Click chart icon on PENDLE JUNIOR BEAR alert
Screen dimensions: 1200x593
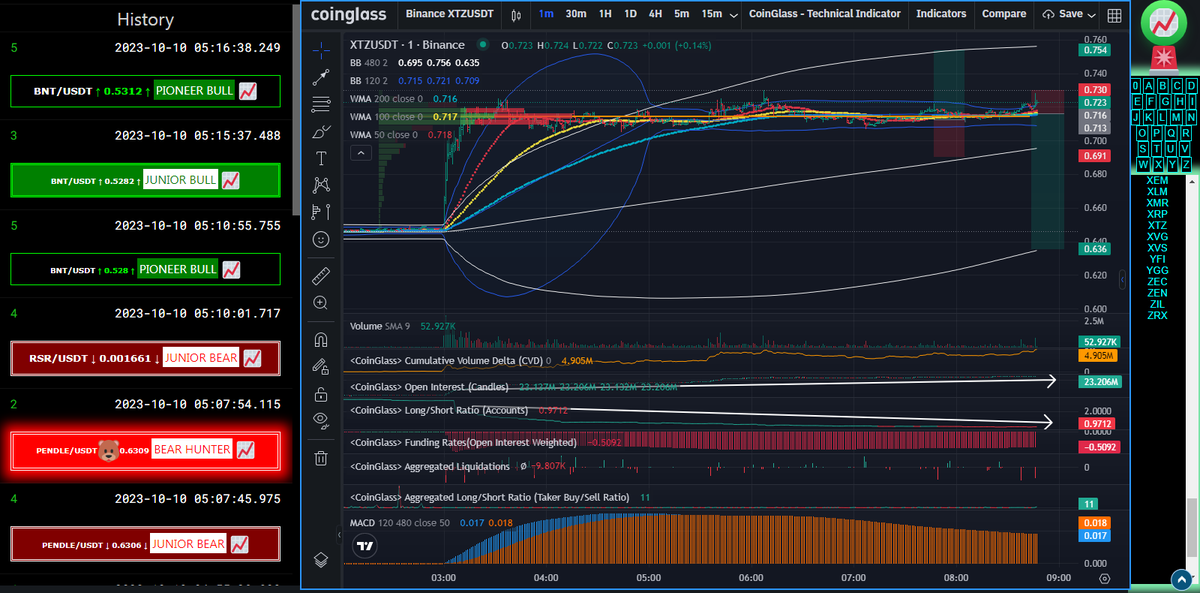coord(240,544)
